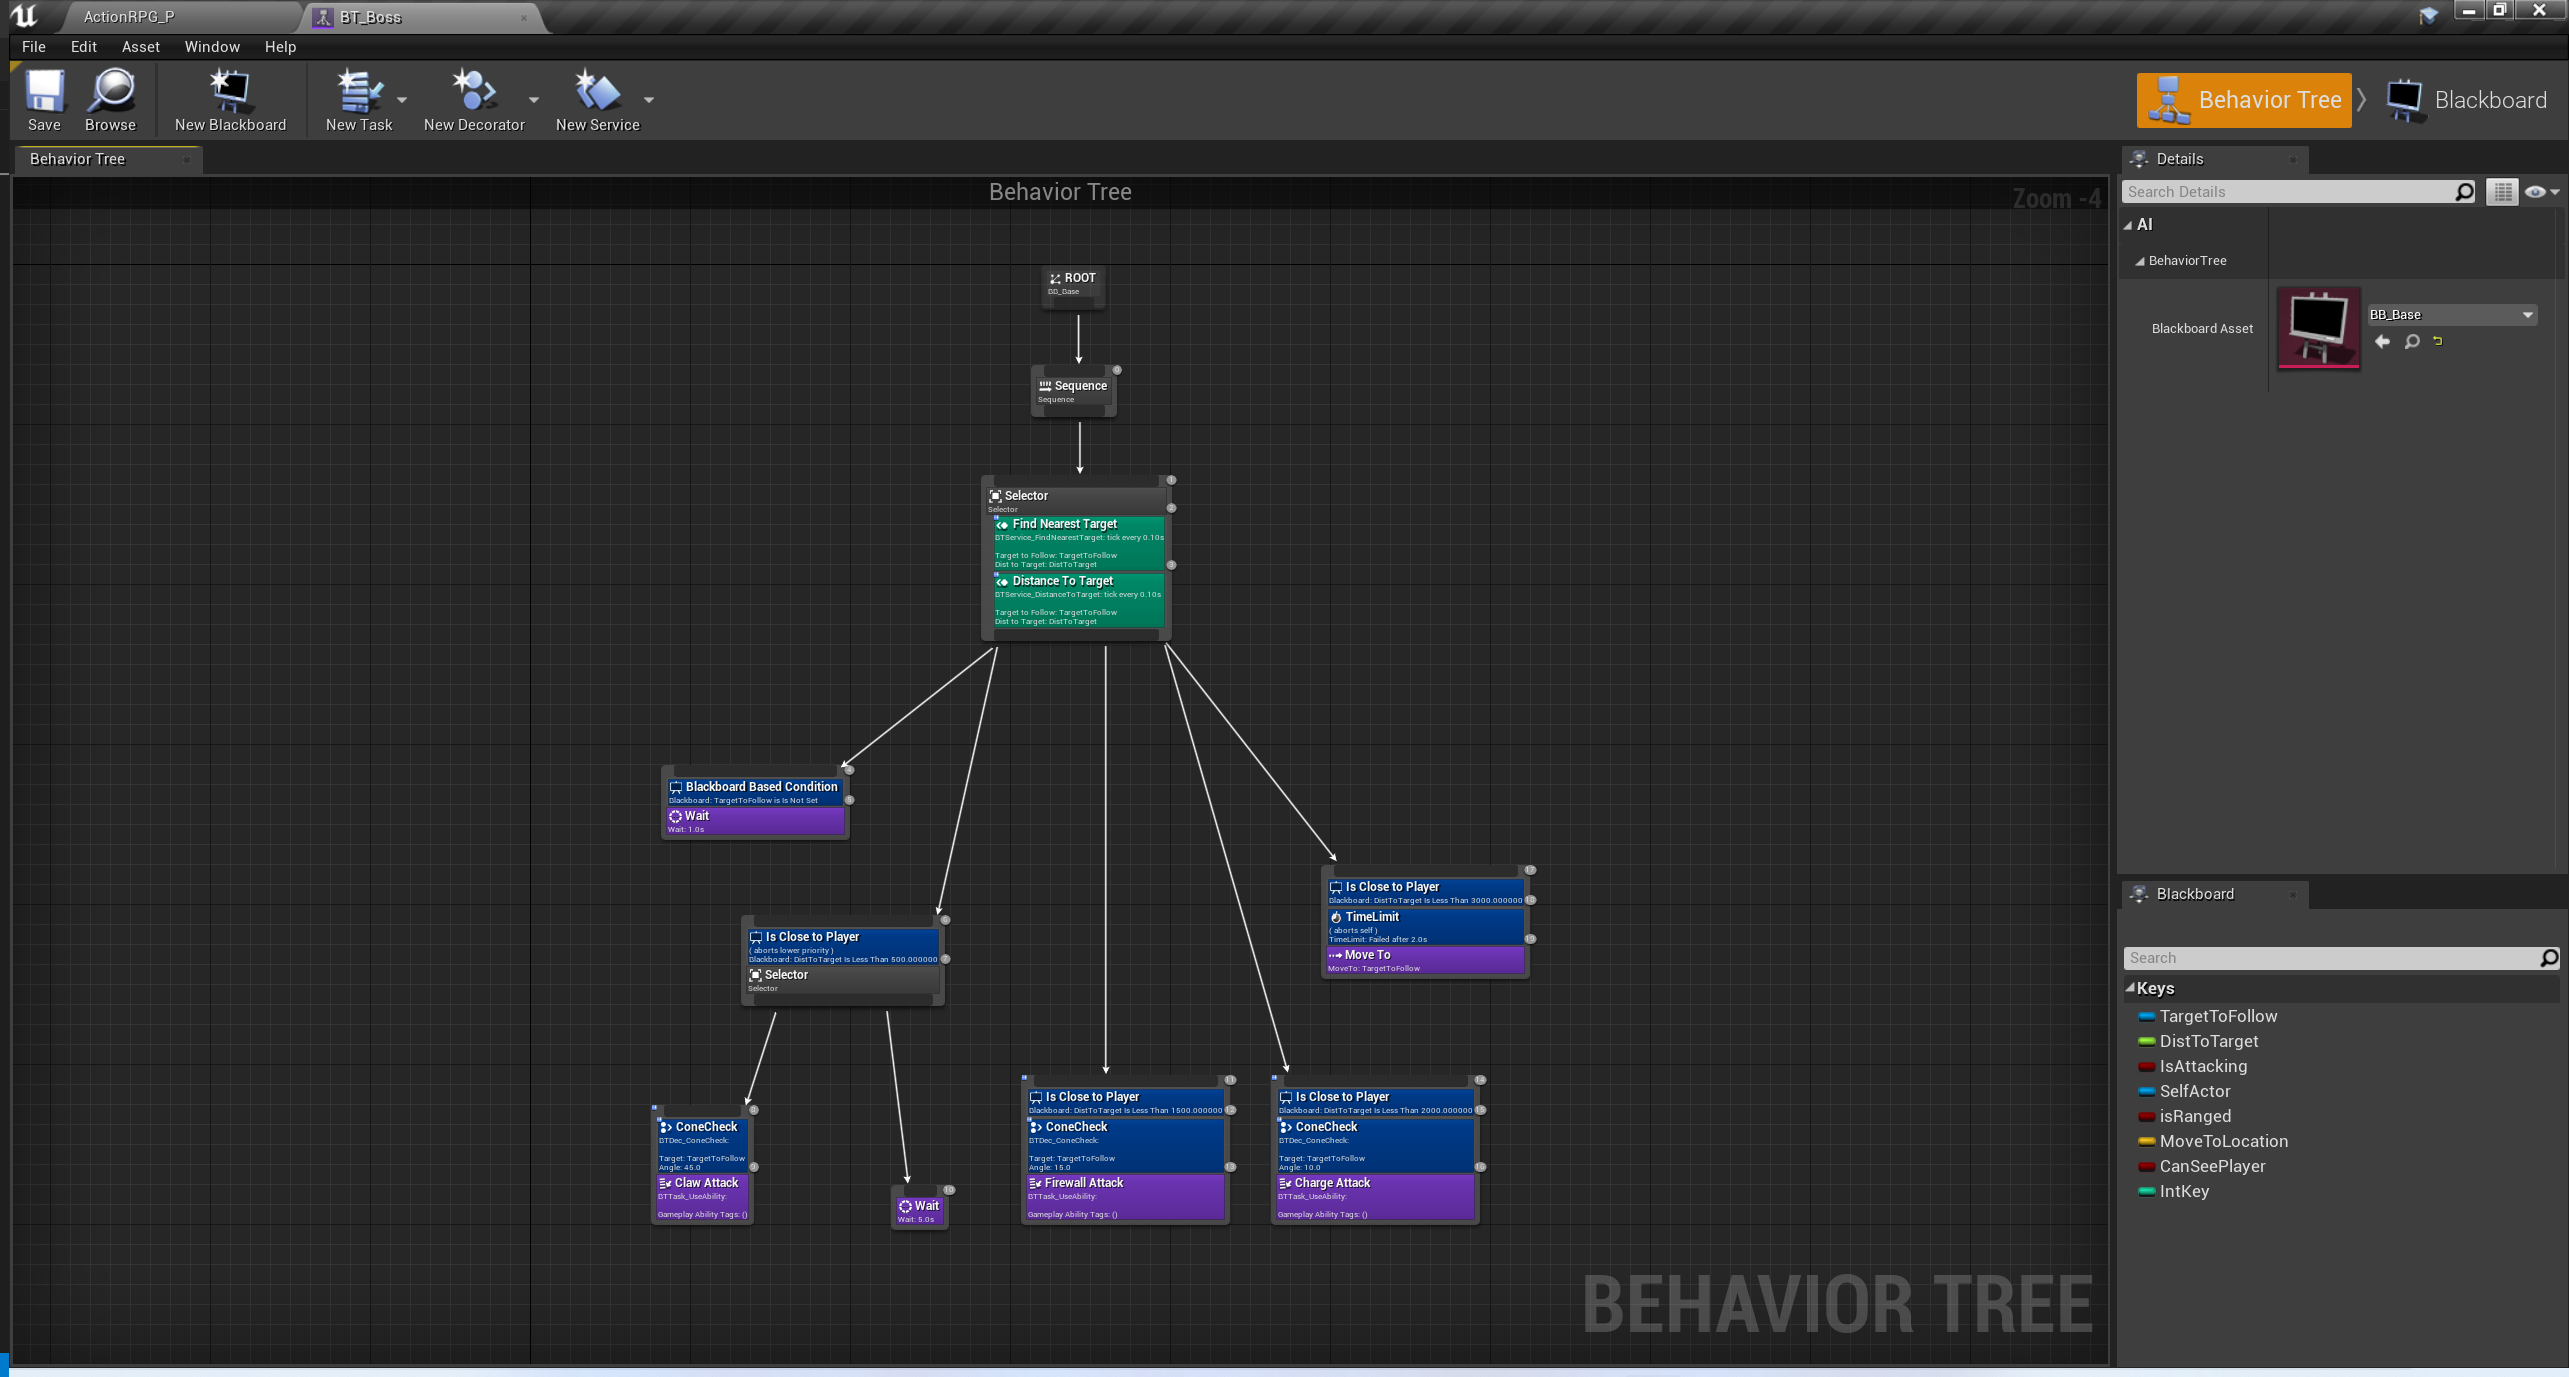This screenshot has height=1377, width=2569.
Task: Collapse the Keys section in Blackboard panel
Action: coord(2130,988)
